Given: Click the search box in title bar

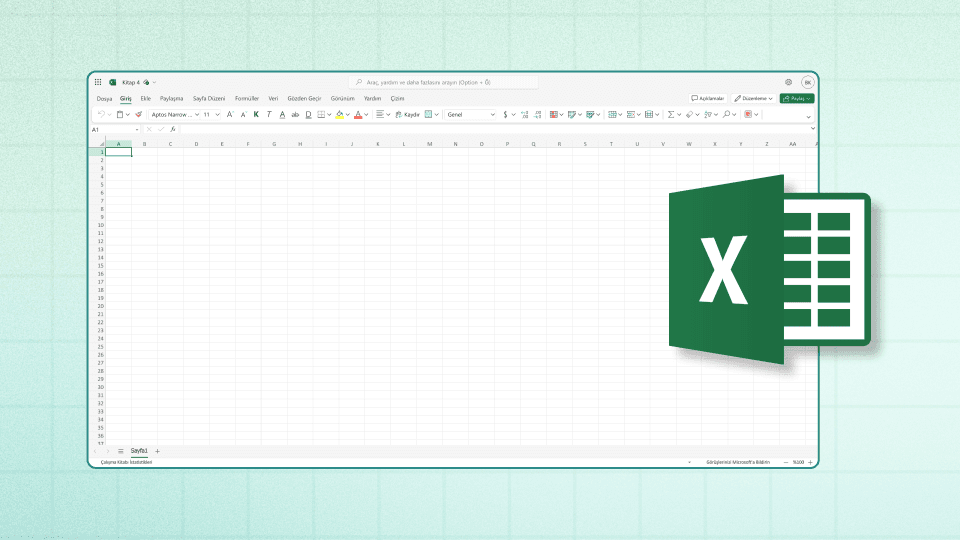Looking at the screenshot, I should pos(445,82).
